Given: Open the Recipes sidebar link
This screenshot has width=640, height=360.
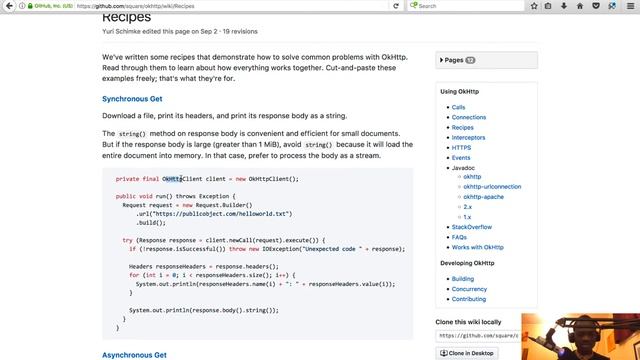Looking at the screenshot, I should (462, 127).
